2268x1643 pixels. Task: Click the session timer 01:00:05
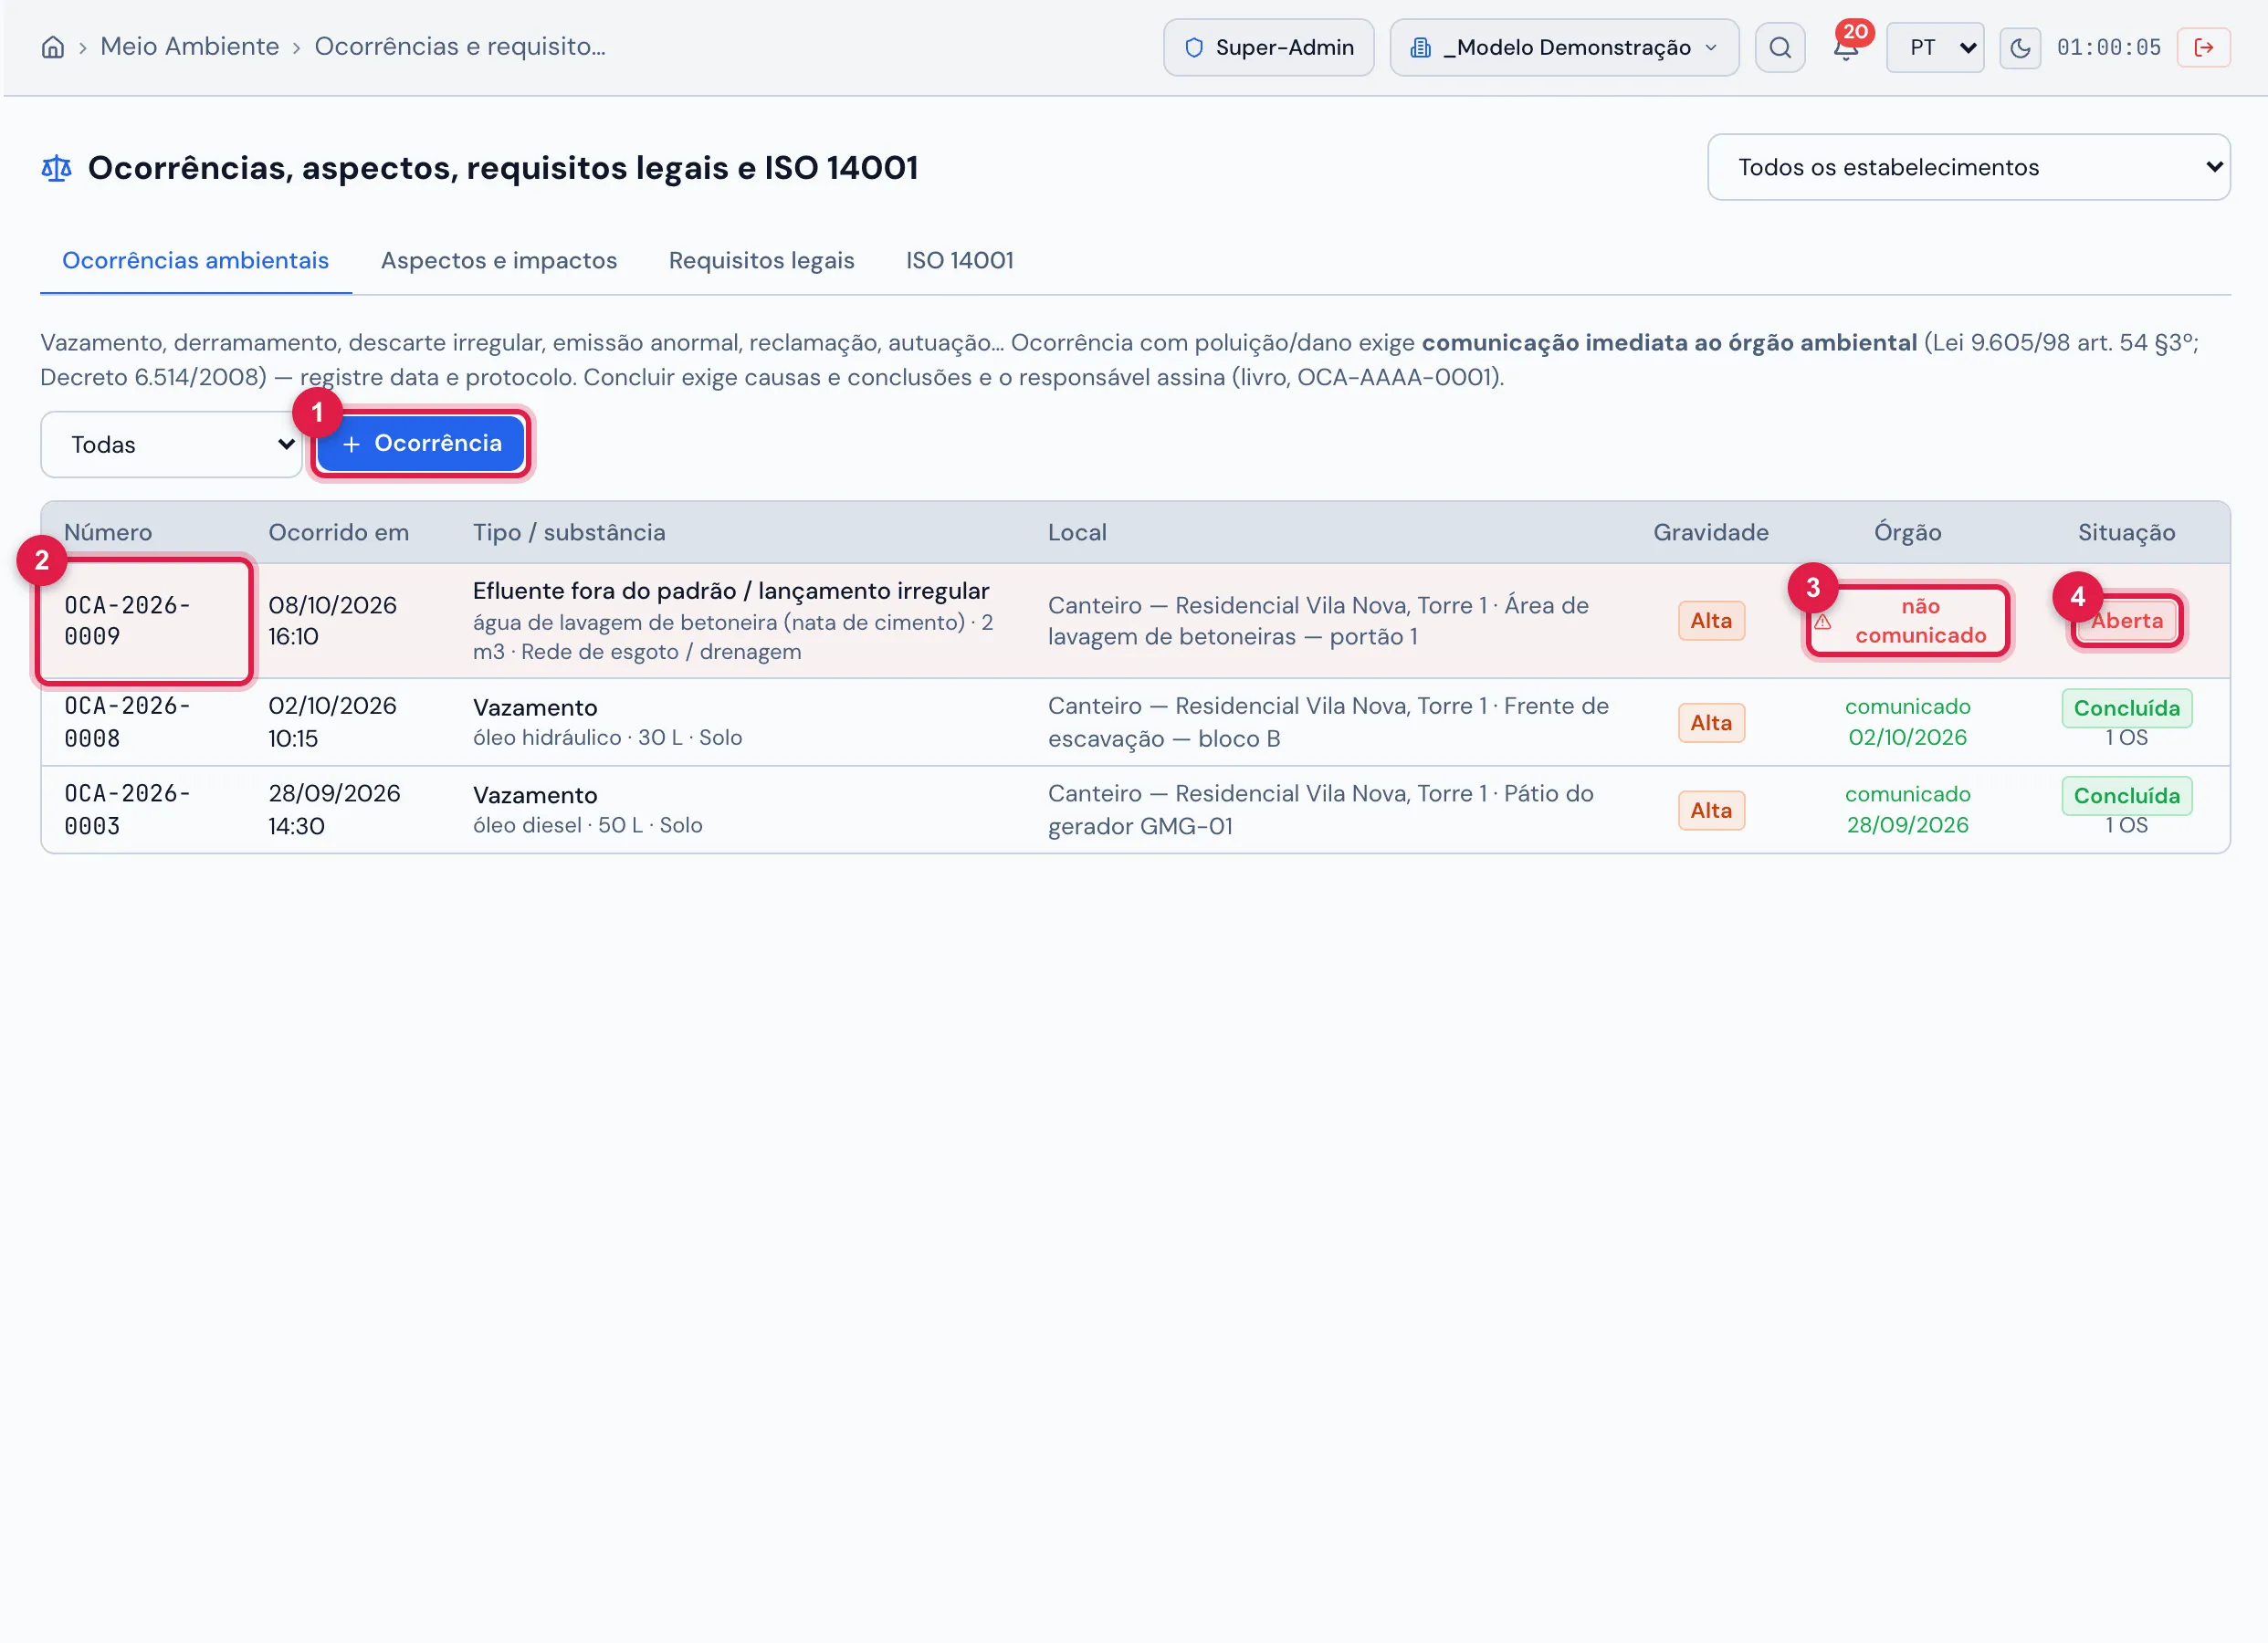[2108, 47]
